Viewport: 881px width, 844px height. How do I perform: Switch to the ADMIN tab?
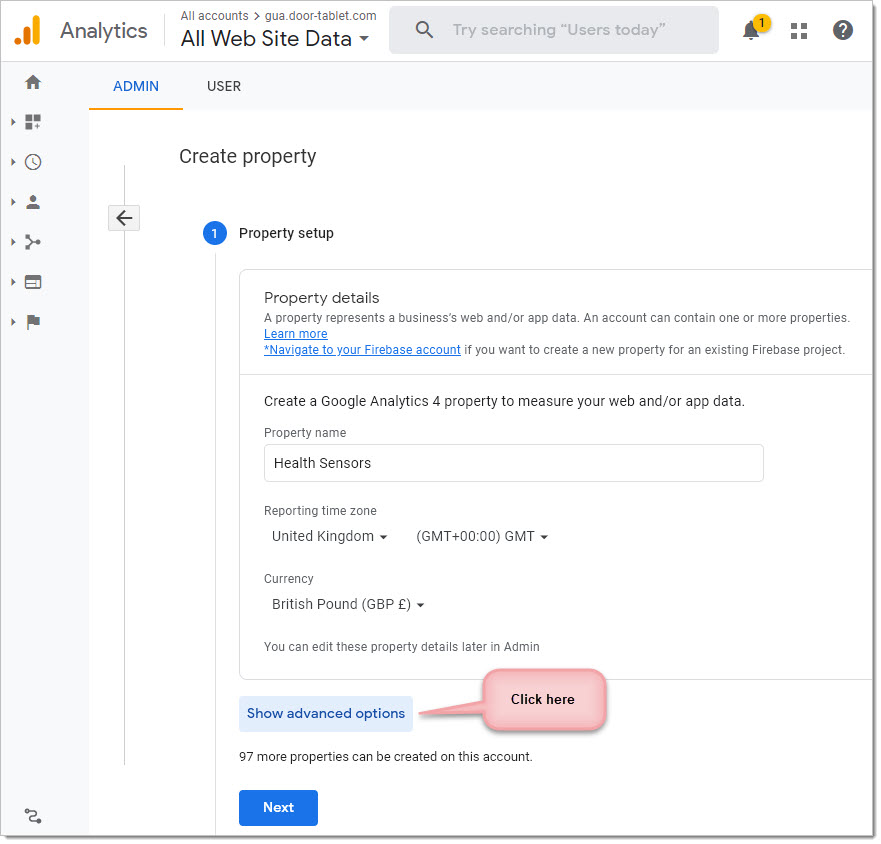tap(136, 87)
